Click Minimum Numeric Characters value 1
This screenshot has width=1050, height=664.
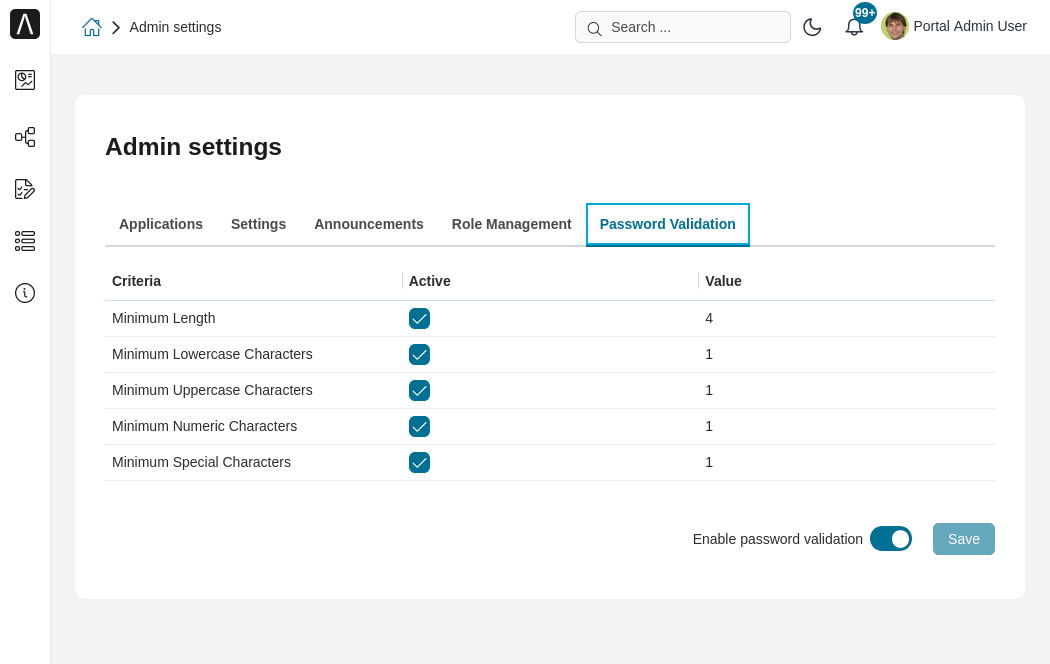click(709, 426)
